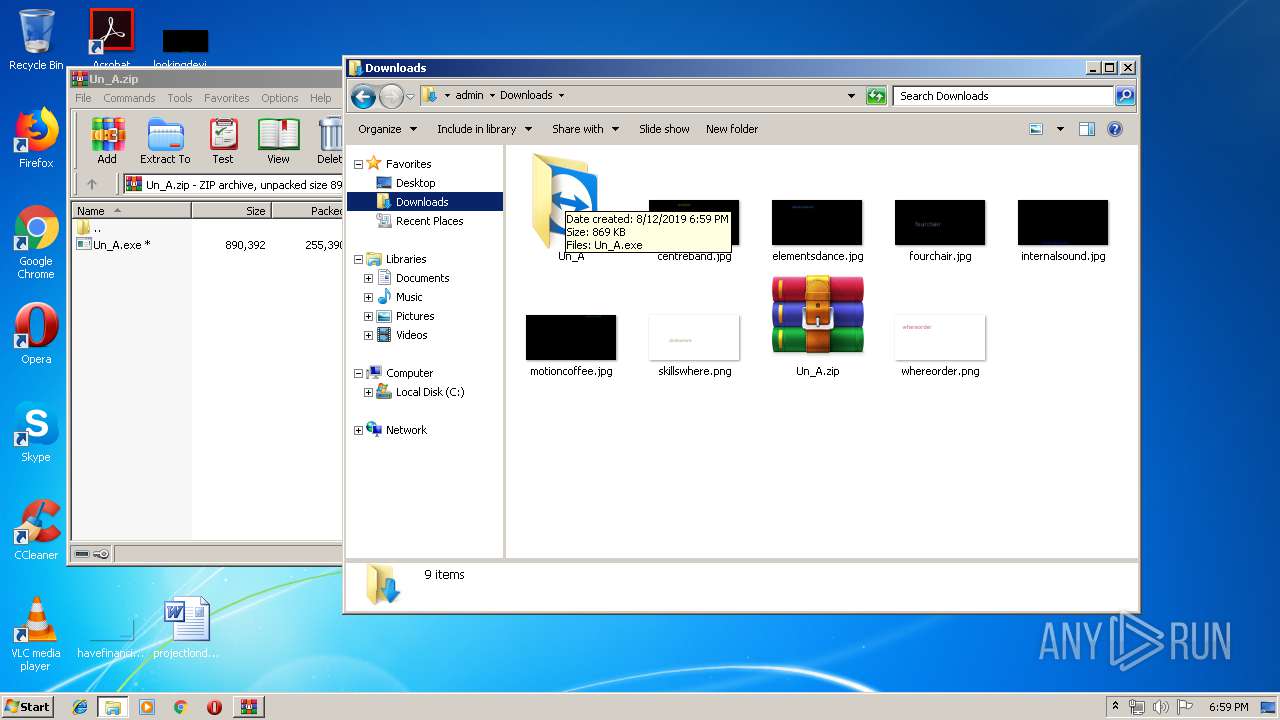
Task: Toggle the preview pane icon
Action: pos(1087,129)
